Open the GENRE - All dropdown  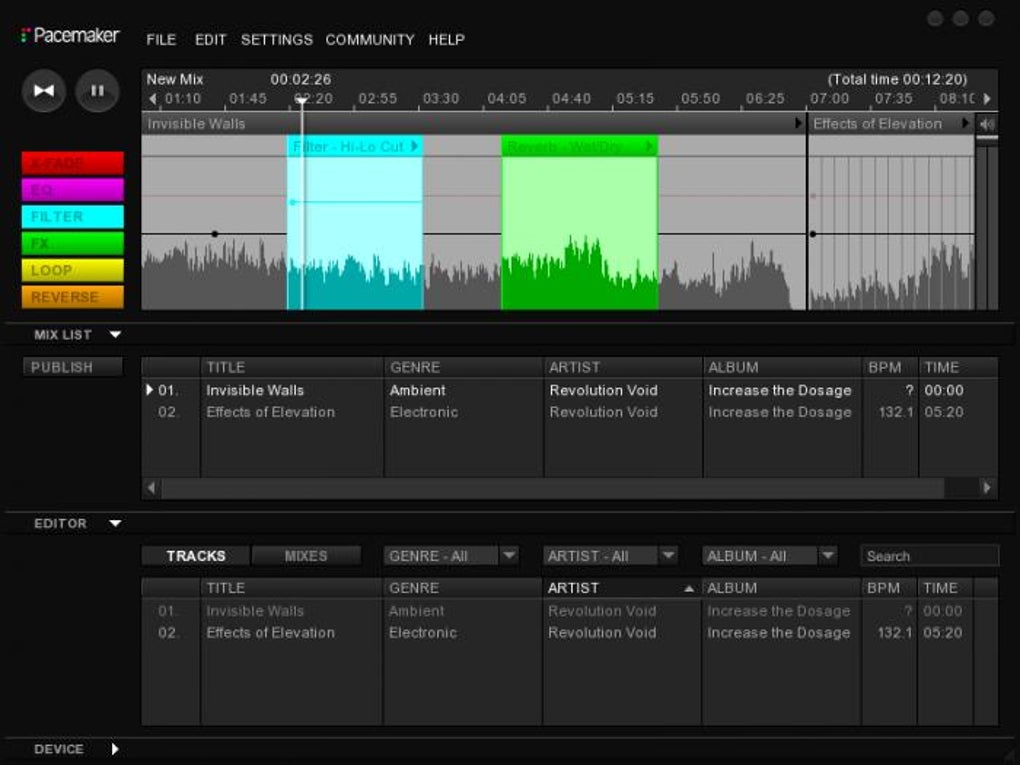451,556
